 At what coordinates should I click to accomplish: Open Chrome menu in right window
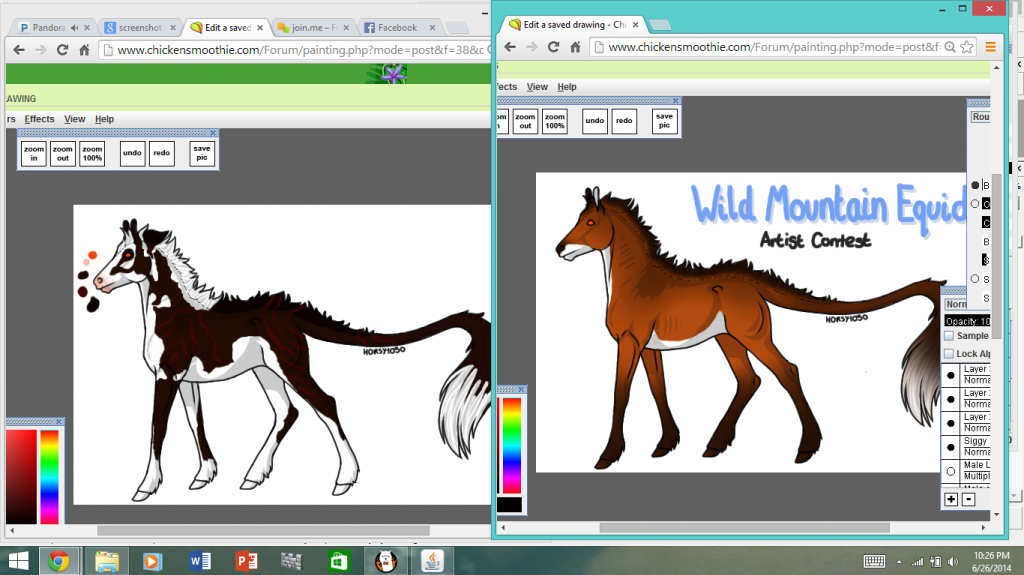(x=990, y=47)
